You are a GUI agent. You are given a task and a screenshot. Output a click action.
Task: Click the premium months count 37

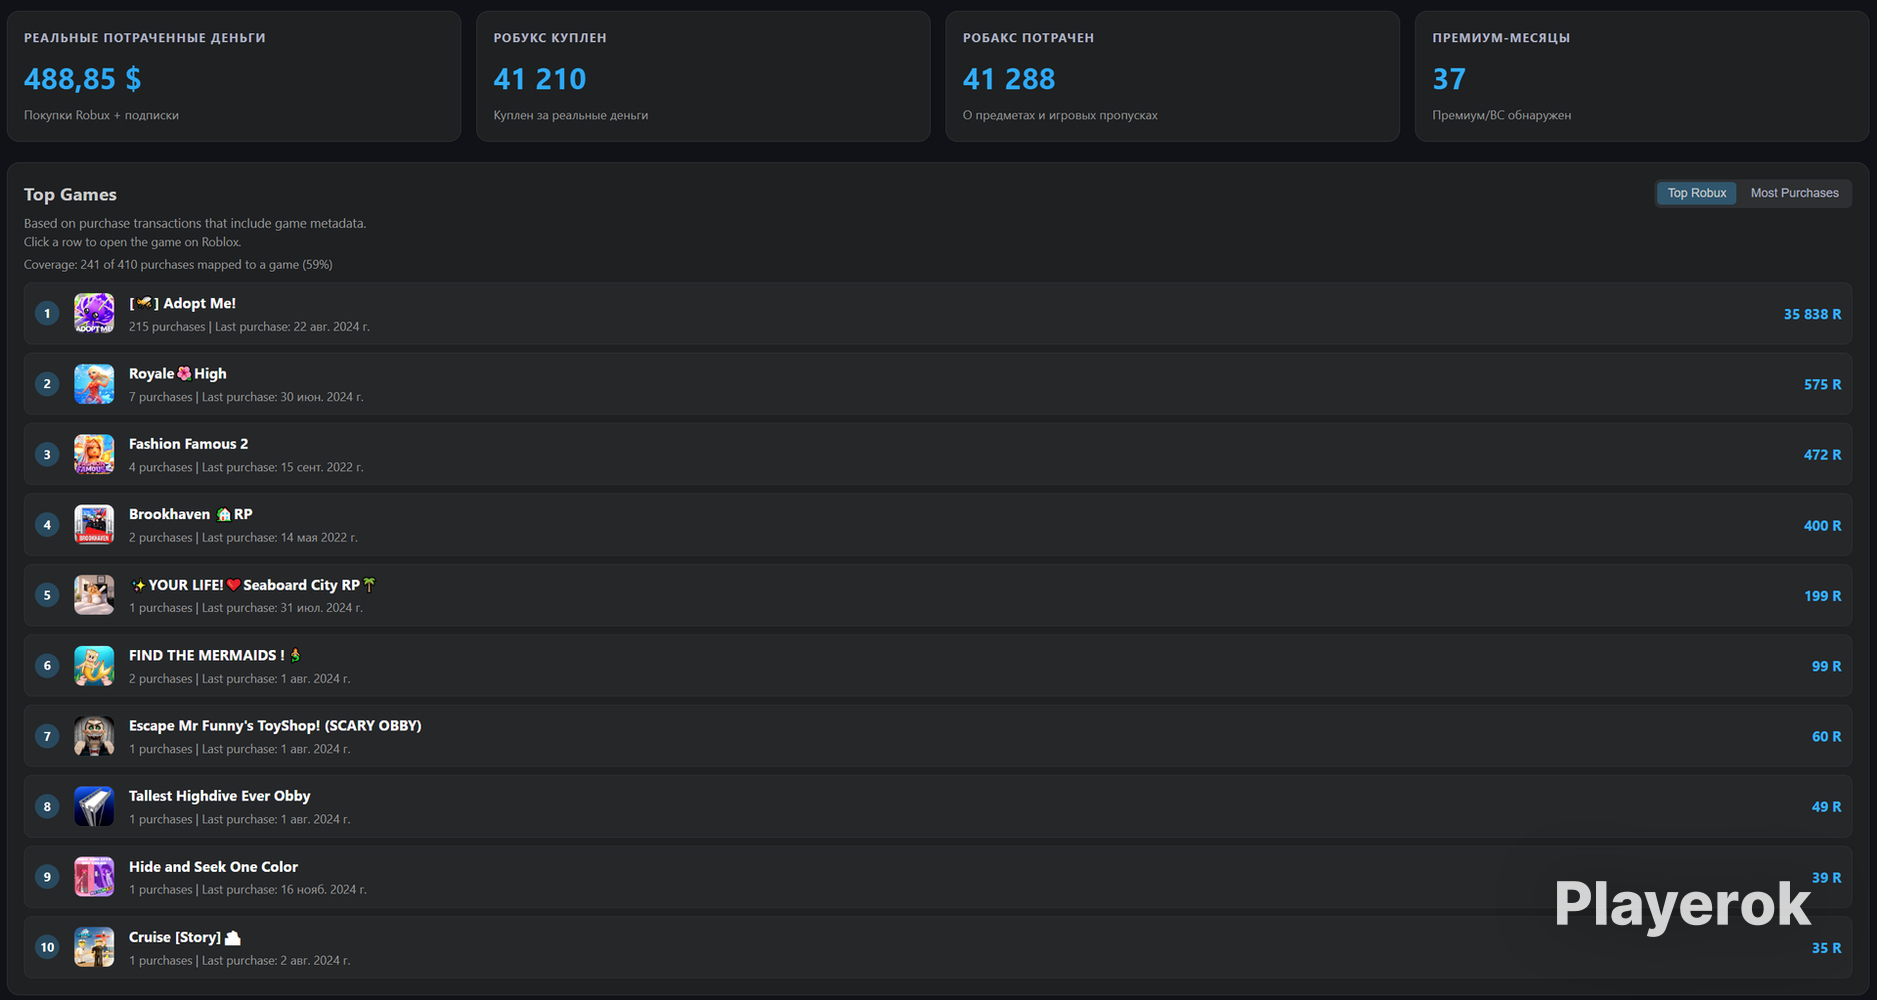pyautogui.click(x=1449, y=79)
